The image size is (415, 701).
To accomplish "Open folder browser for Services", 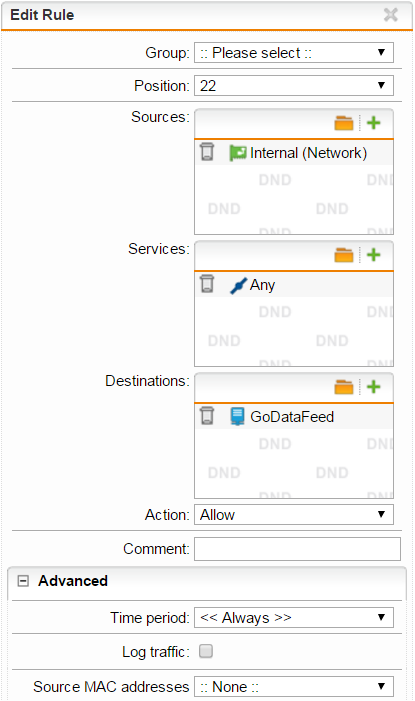I will tap(343, 255).
